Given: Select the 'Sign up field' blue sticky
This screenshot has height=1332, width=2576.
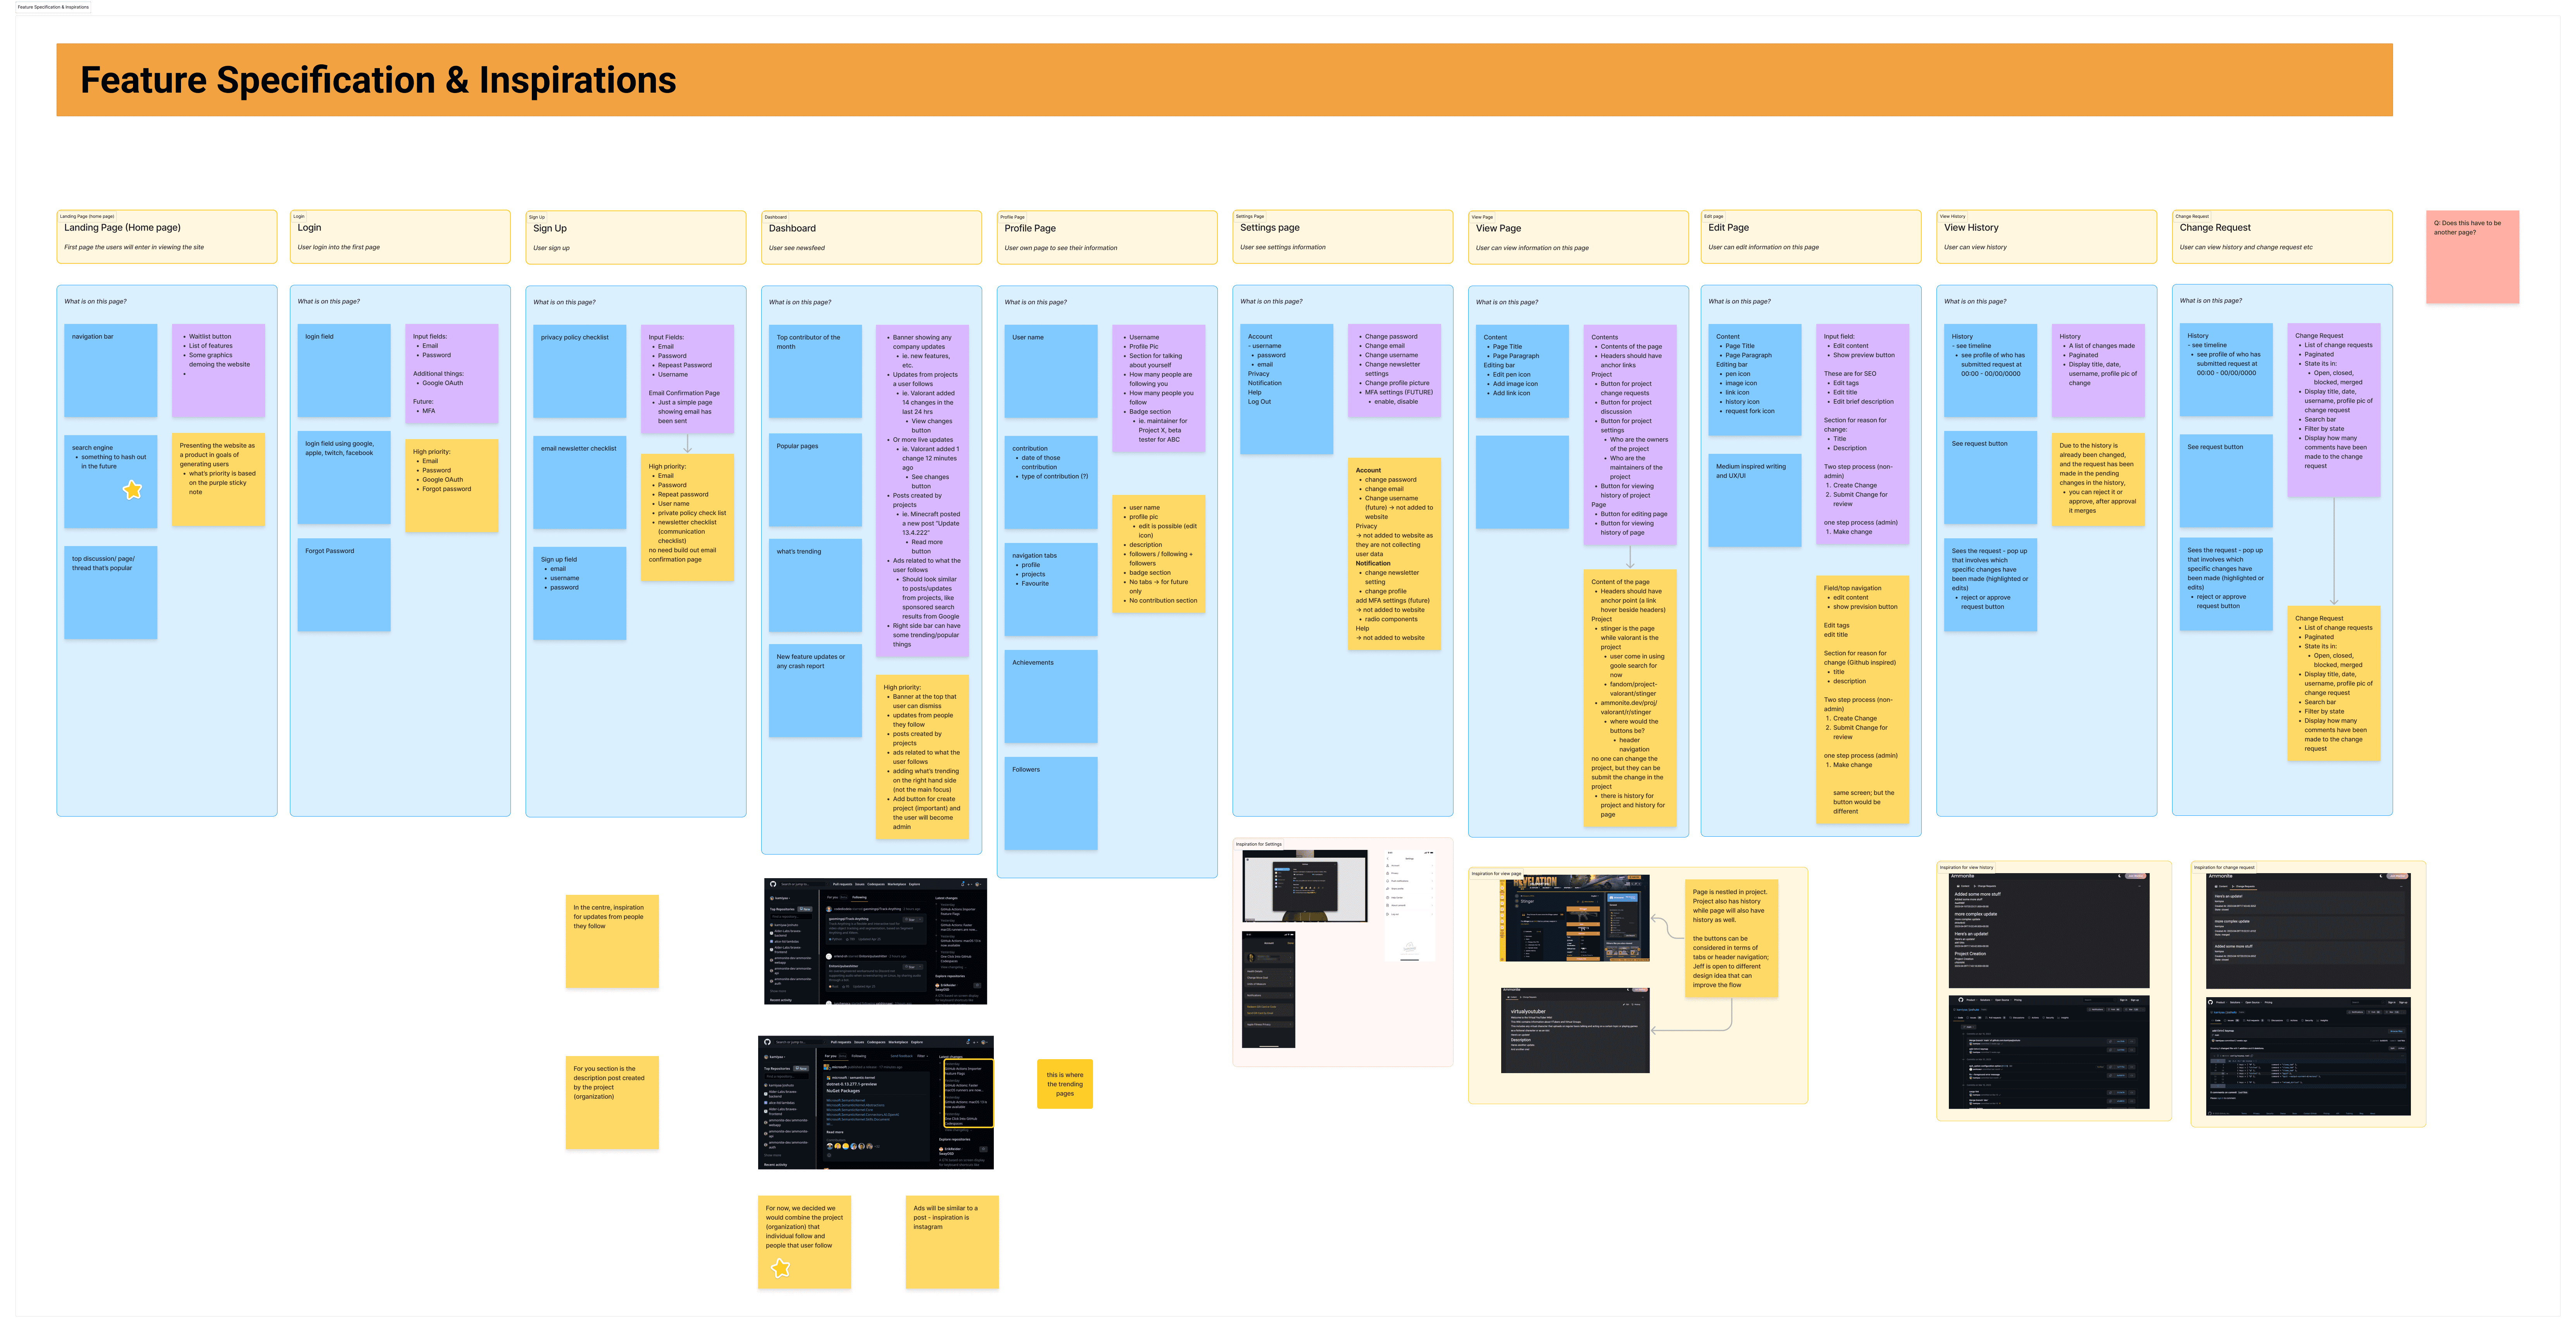Looking at the screenshot, I should tap(580, 593).
